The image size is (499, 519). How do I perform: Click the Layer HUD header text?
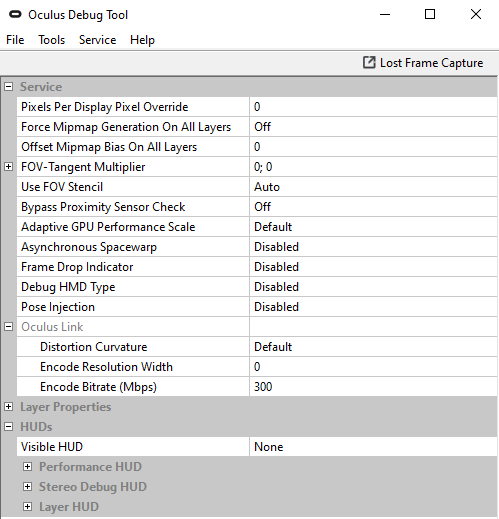[x=69, y=507]
